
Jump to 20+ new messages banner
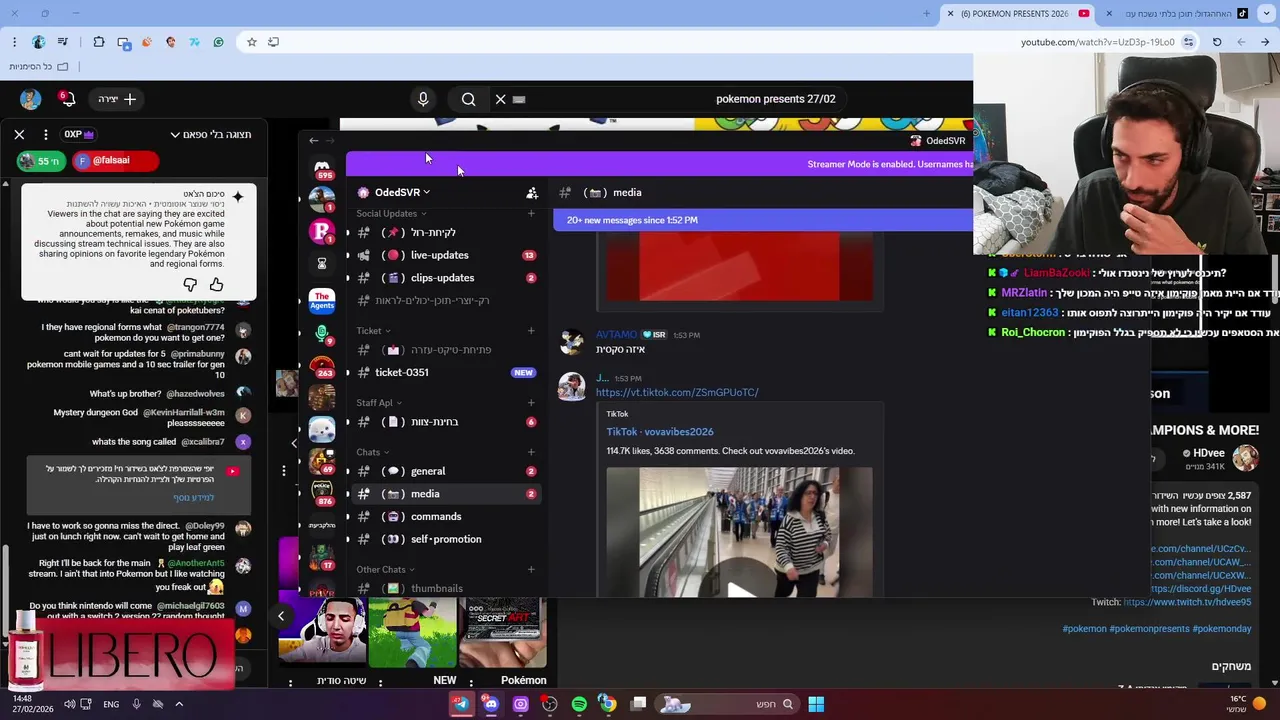[x=763, y=220]
